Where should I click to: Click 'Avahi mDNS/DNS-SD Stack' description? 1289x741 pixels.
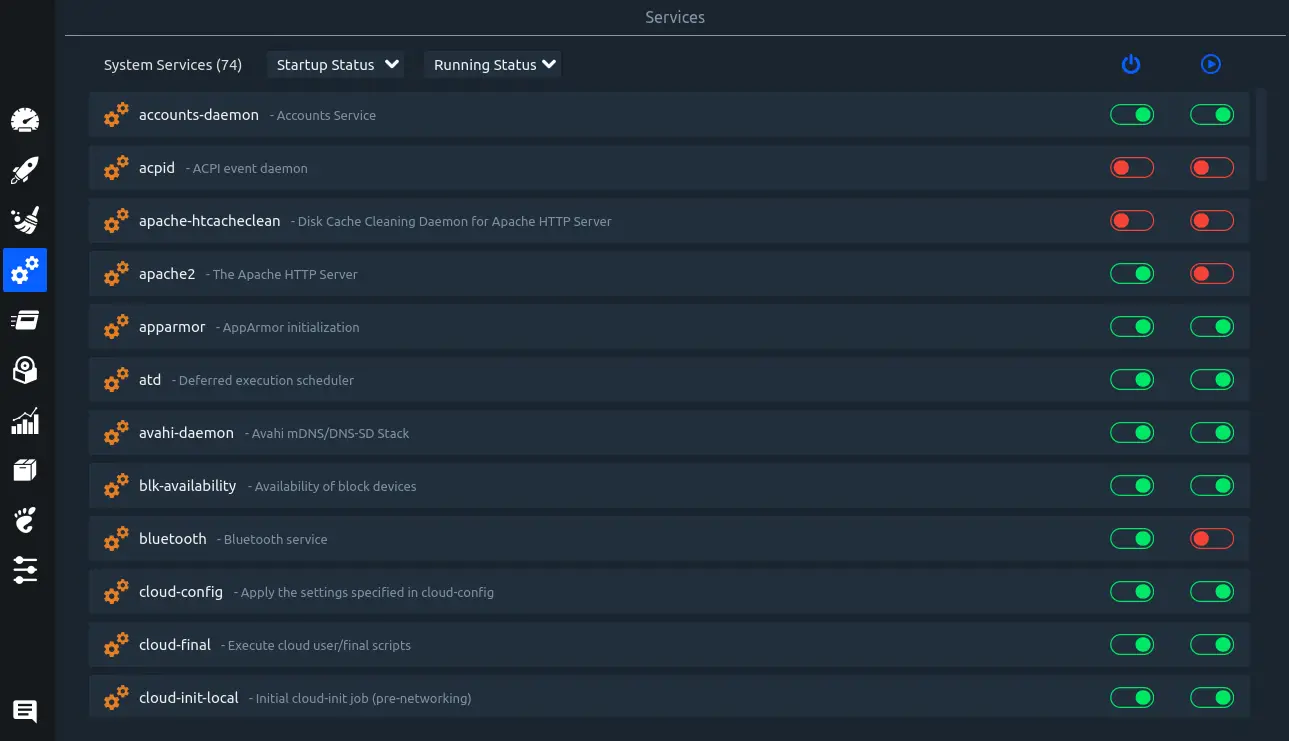[x=330, y=433]
